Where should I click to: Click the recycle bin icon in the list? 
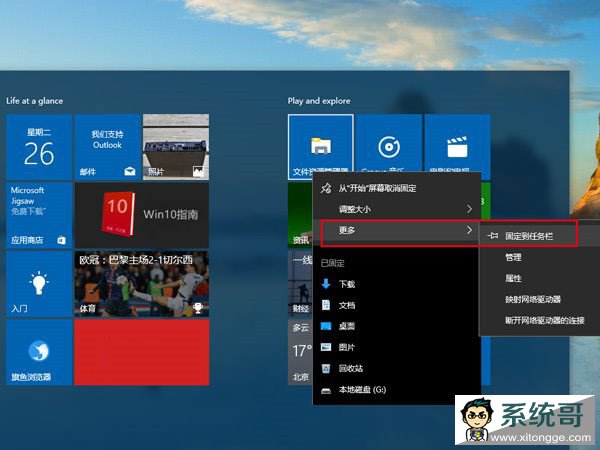[x=326, y=368]
